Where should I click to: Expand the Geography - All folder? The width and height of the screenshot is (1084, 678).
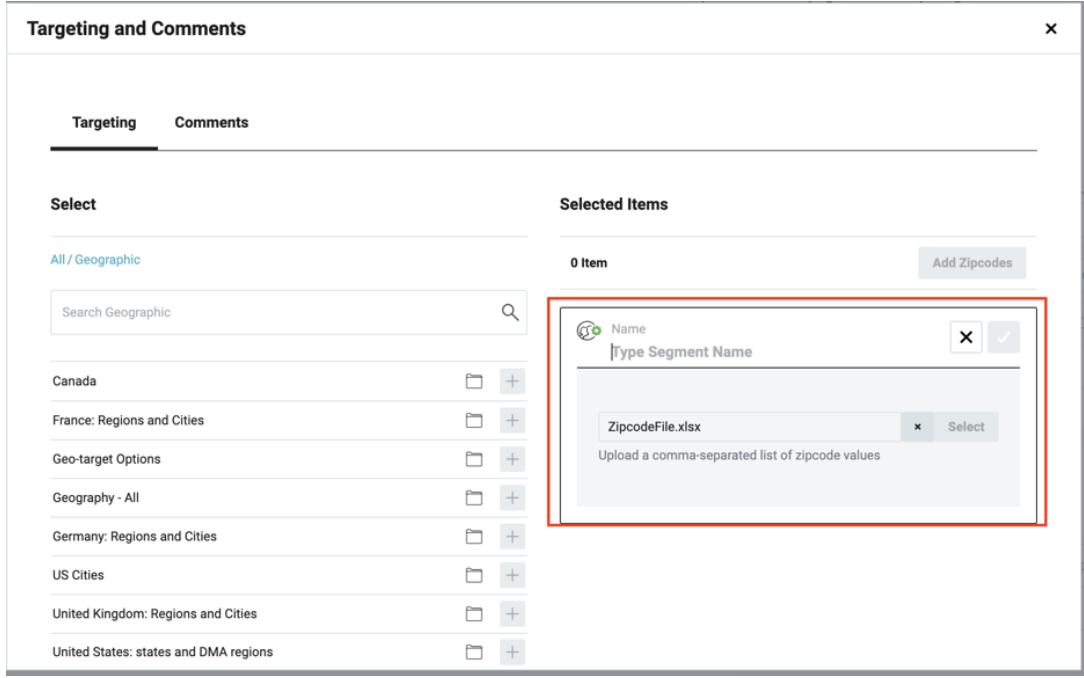(474, 497)
